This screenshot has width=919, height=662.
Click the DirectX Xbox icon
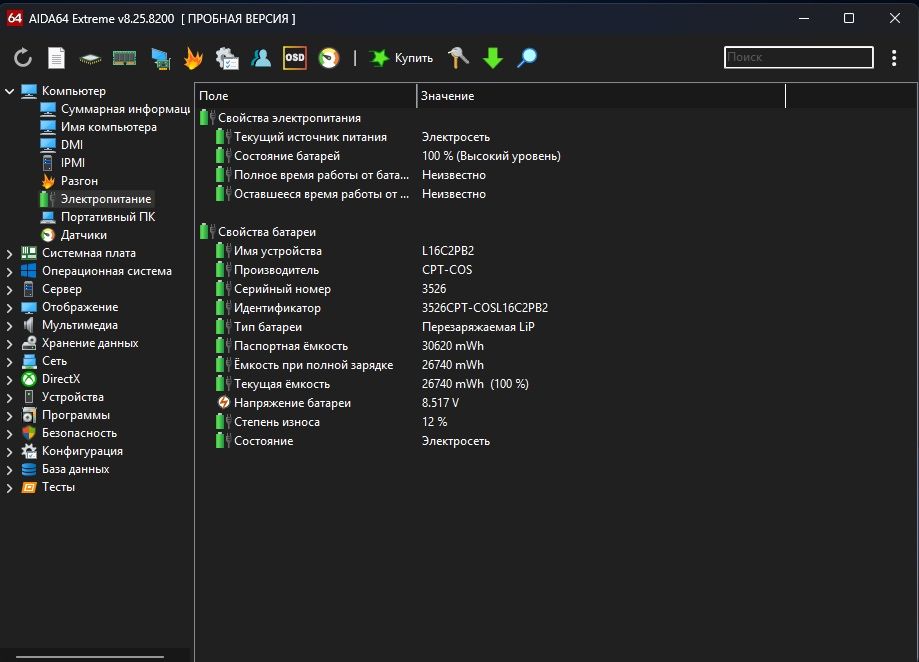tap(29, 379)
